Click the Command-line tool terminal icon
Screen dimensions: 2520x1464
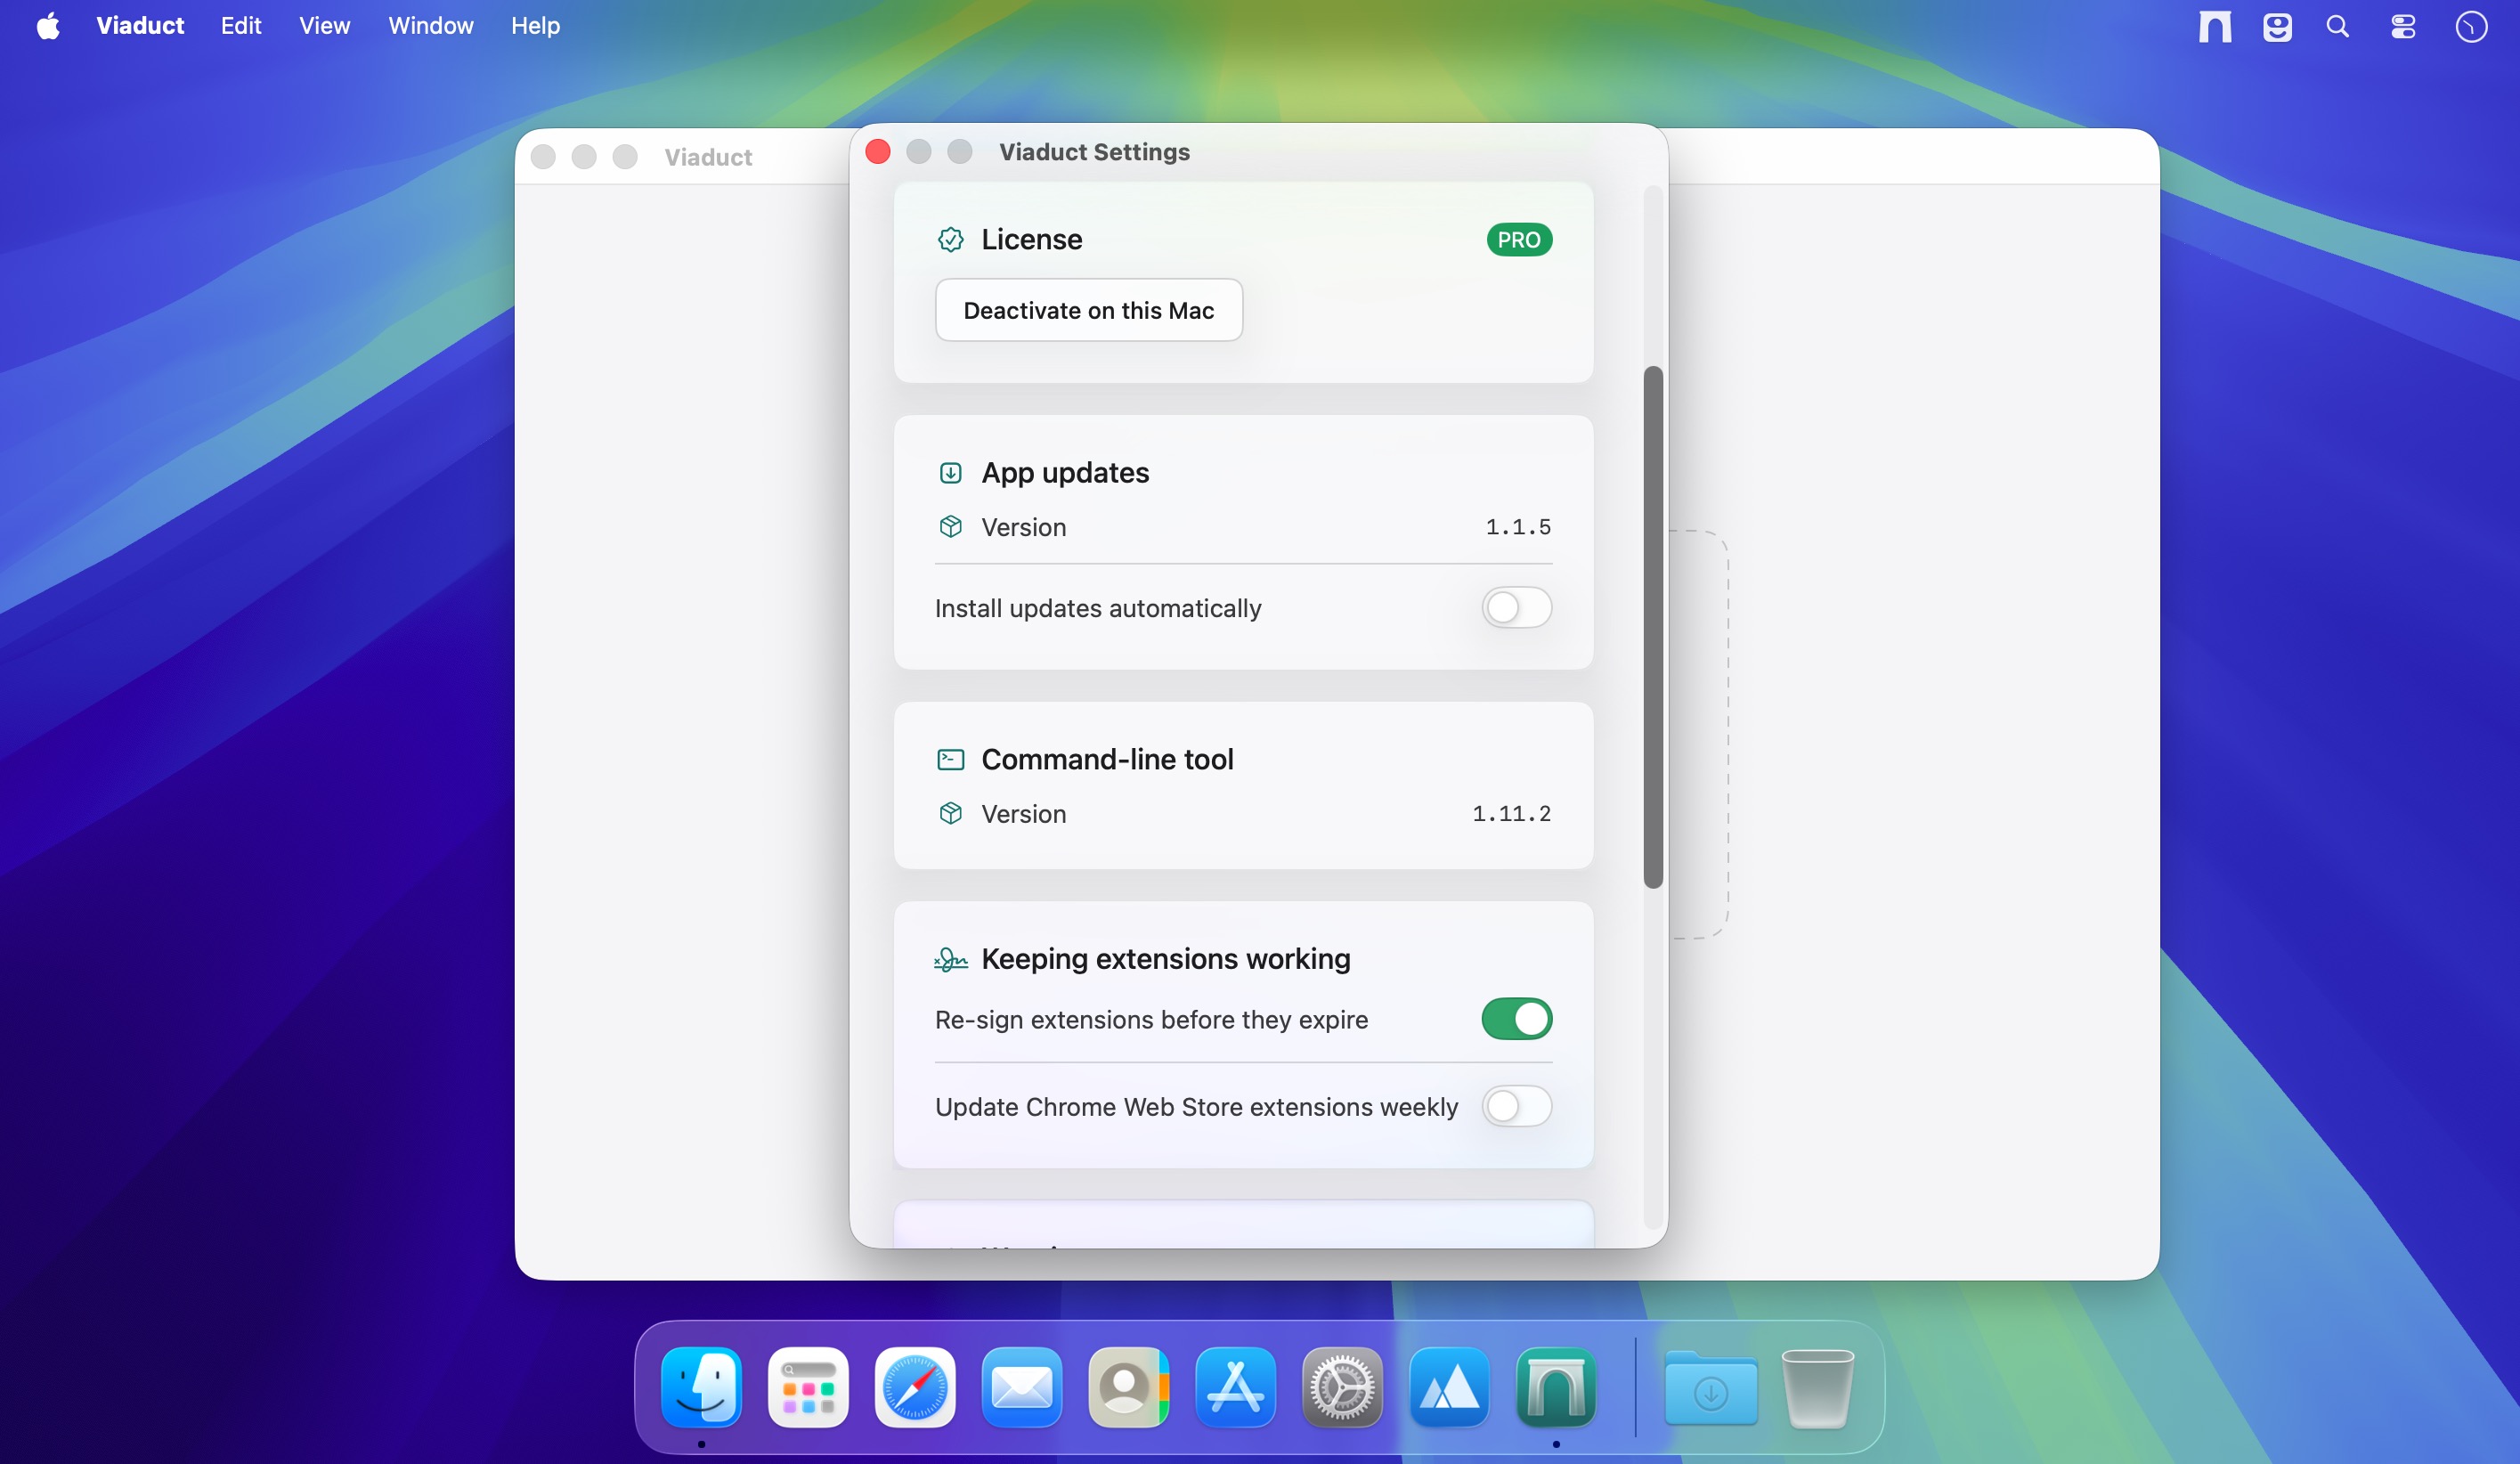pyautogui.click(x=950, y=760)
